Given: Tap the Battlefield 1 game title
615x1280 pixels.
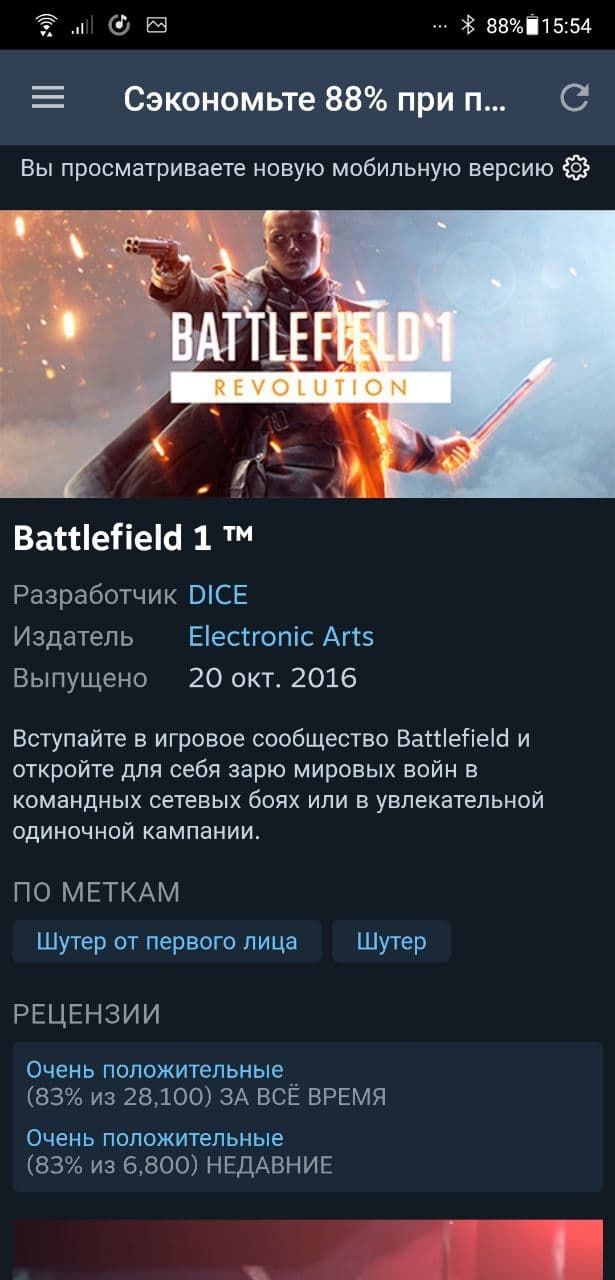Looking at the screenshot, I should tap(133, 538).
